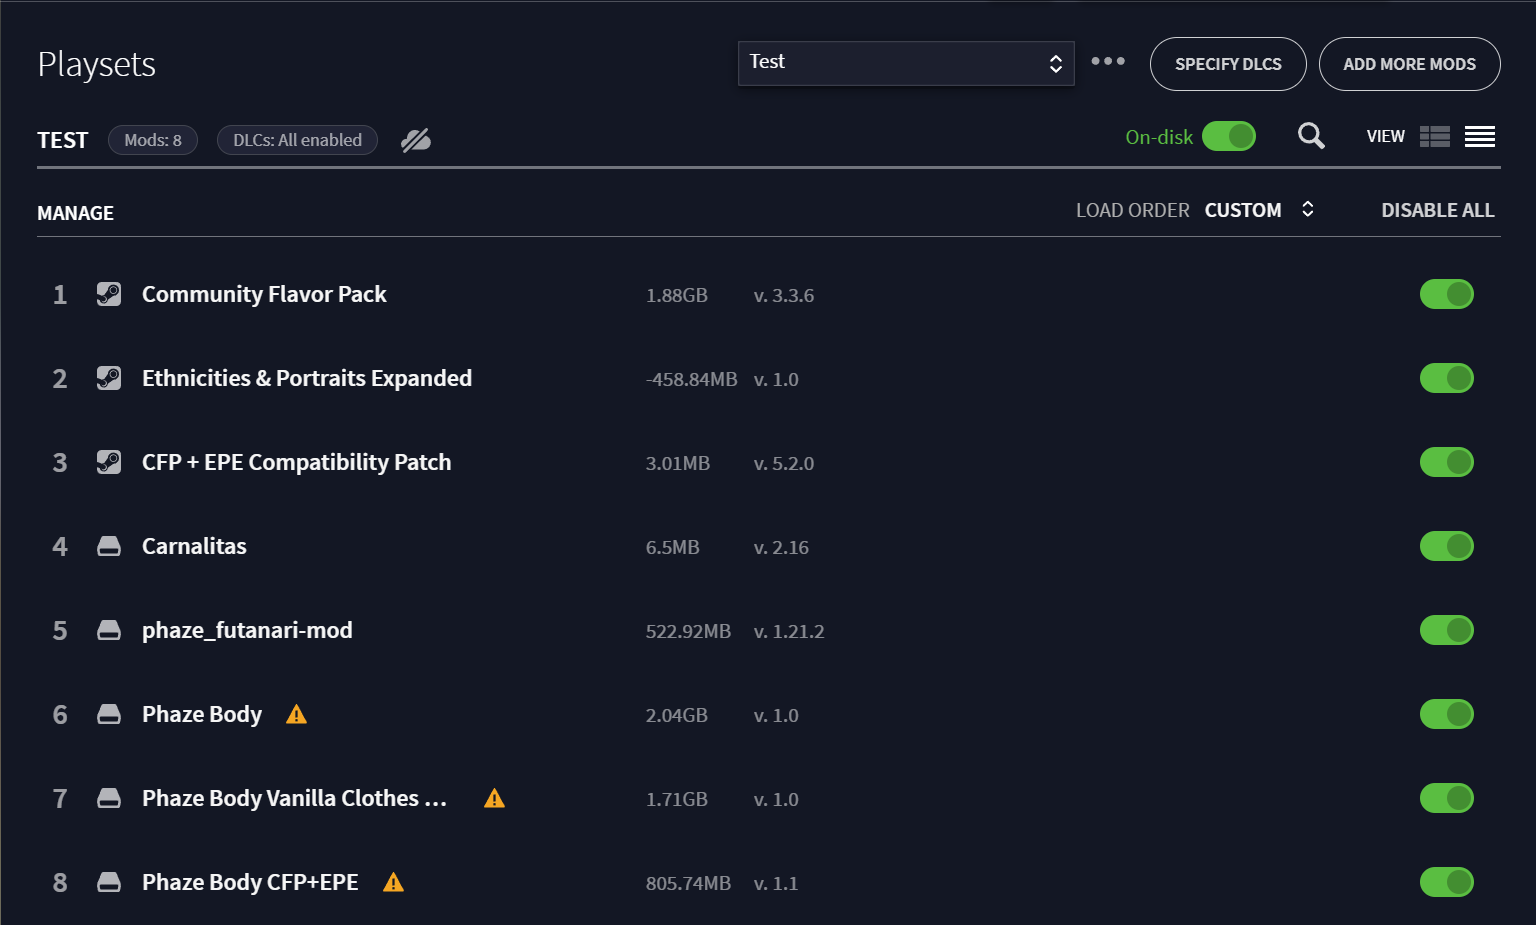The width and height of the screenshot is (1536, 925).
Task: Click the local disk icon for Carnalitas
Action: (x=109, y=546)
